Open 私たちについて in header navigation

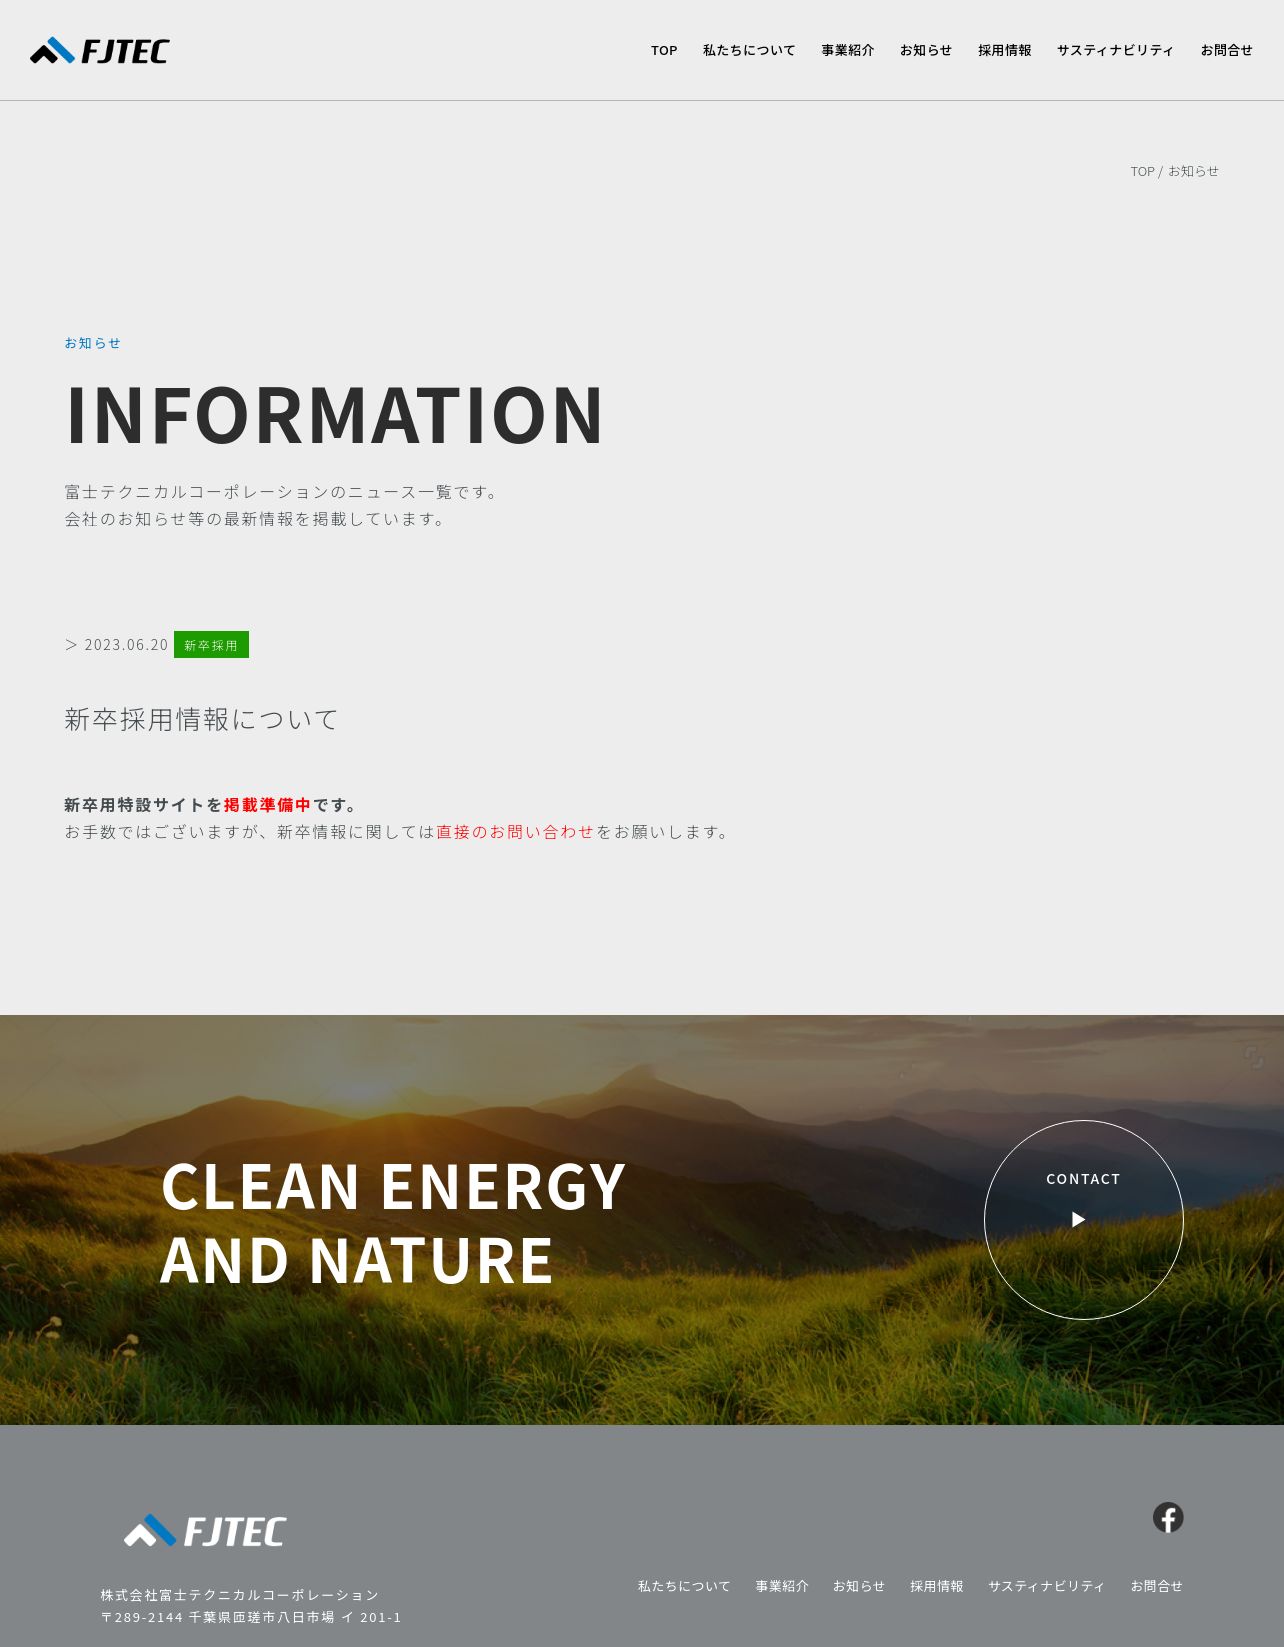point(749,50)
